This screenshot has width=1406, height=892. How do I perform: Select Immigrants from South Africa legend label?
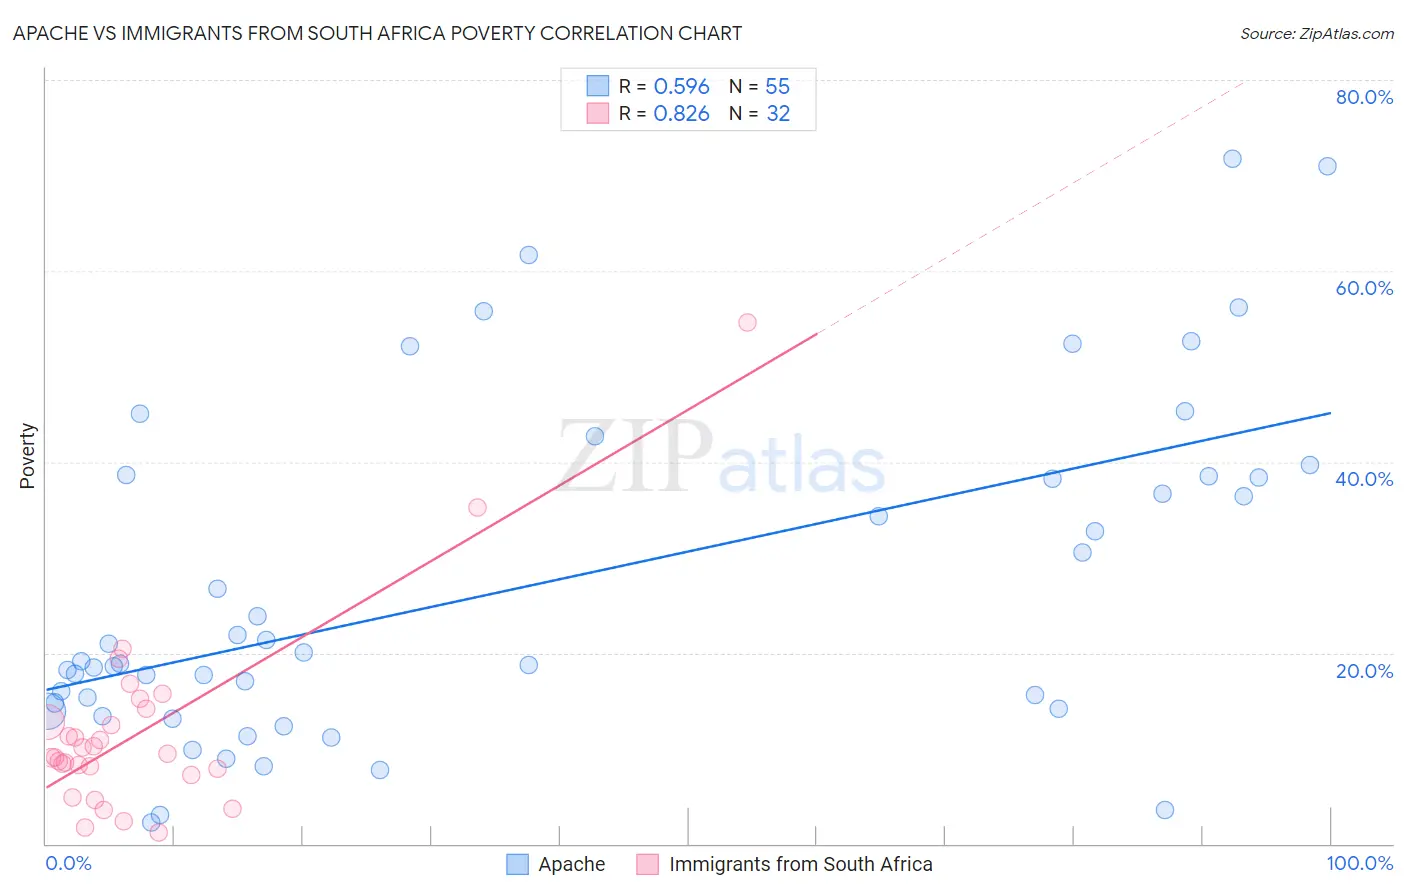801,864
